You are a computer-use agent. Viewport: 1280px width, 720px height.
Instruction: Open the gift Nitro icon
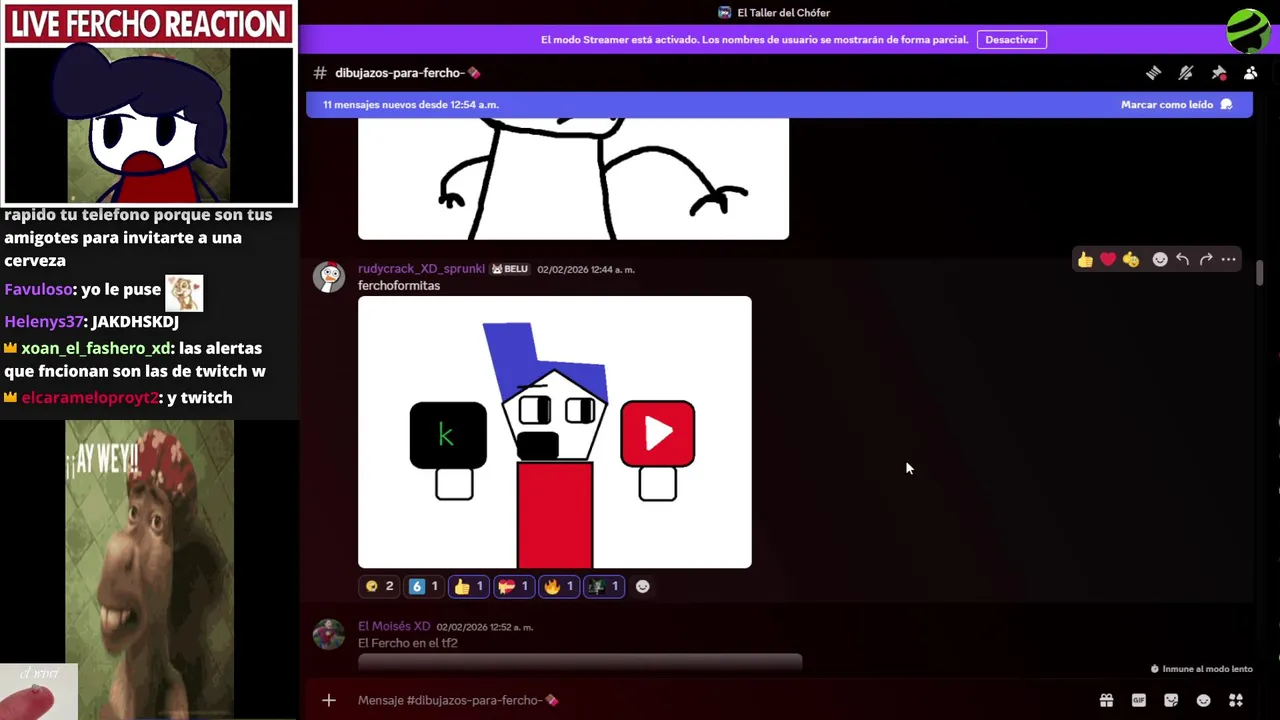[x=1106, y=700]
